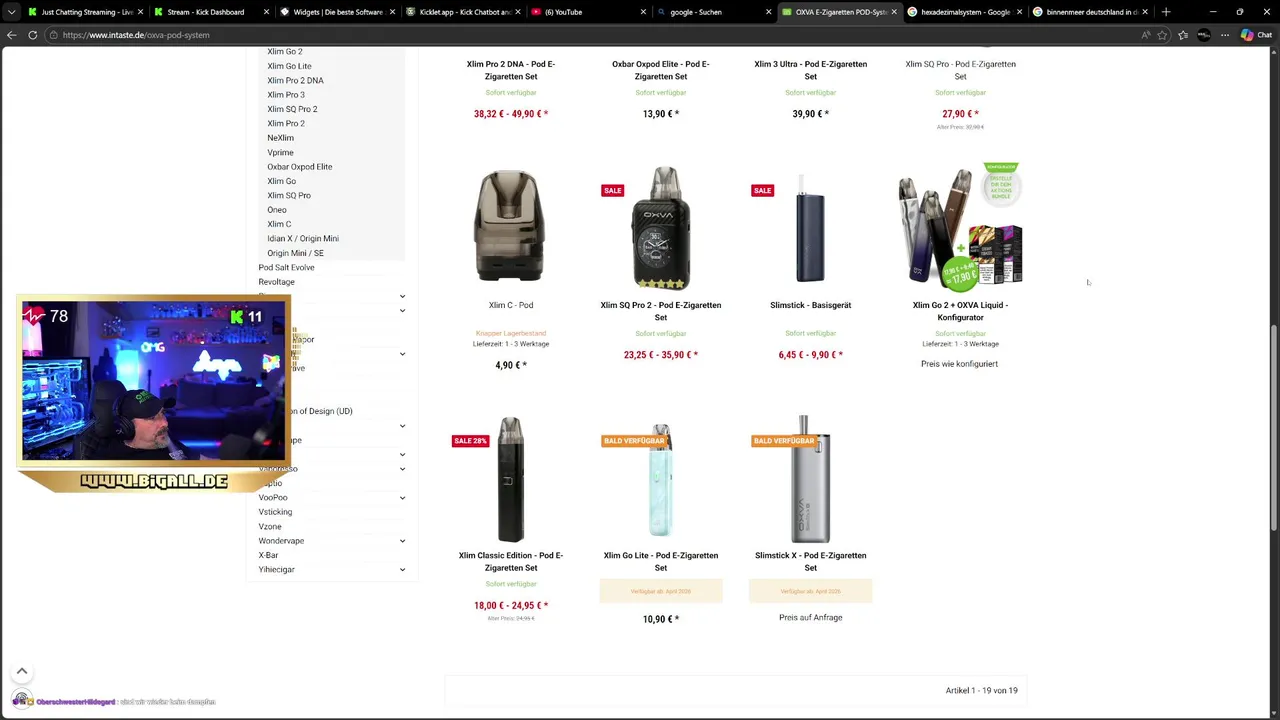Select Oxbar Oxpod Elite in the sidebar

click(299, 167)
